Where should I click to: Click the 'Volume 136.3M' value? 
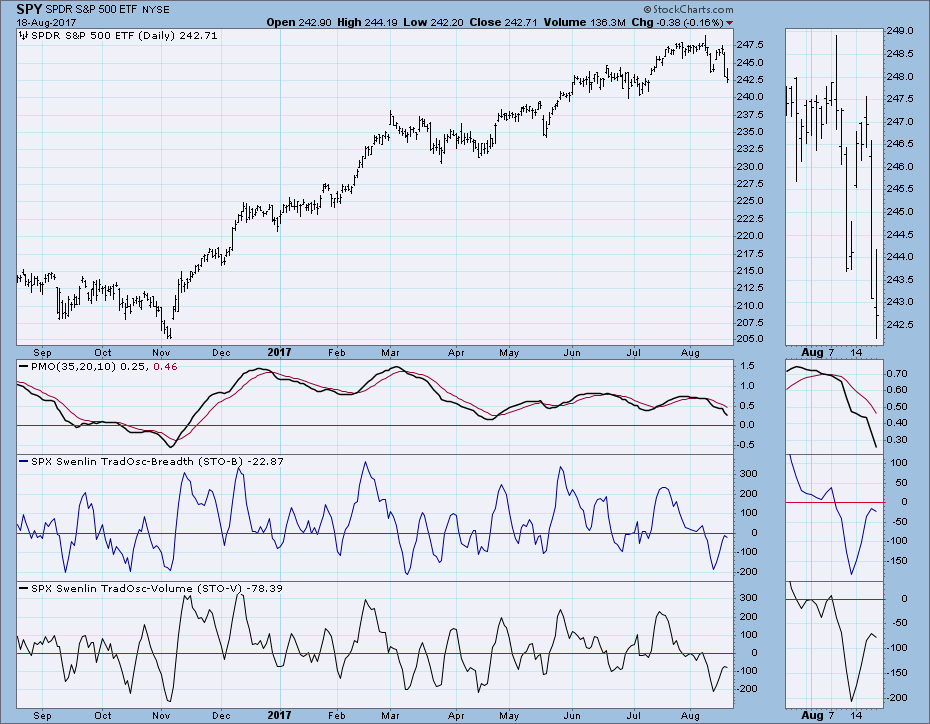click(584, 23)
